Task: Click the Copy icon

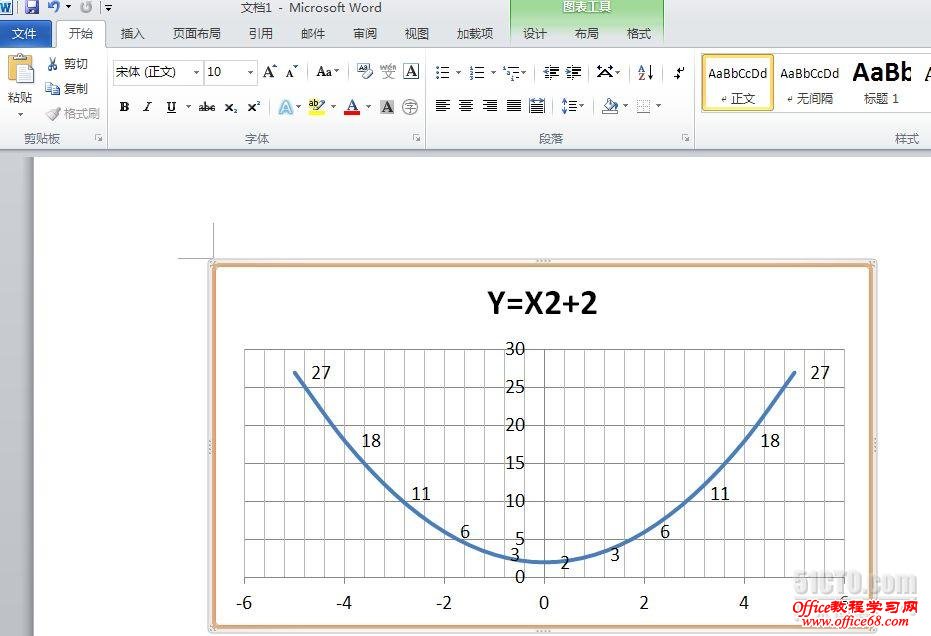Action: click(x=64, y=88)
